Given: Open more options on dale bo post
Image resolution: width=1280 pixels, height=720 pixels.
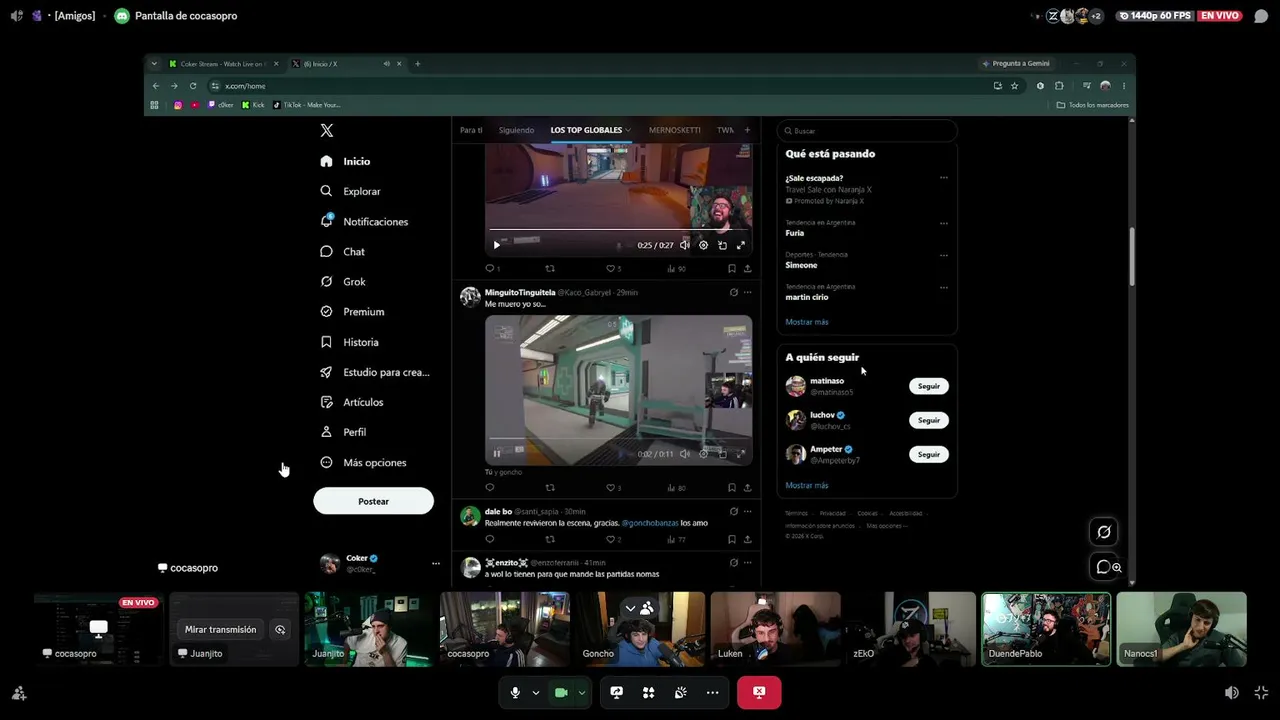Looking at the screenshot, I should [747, 512].
